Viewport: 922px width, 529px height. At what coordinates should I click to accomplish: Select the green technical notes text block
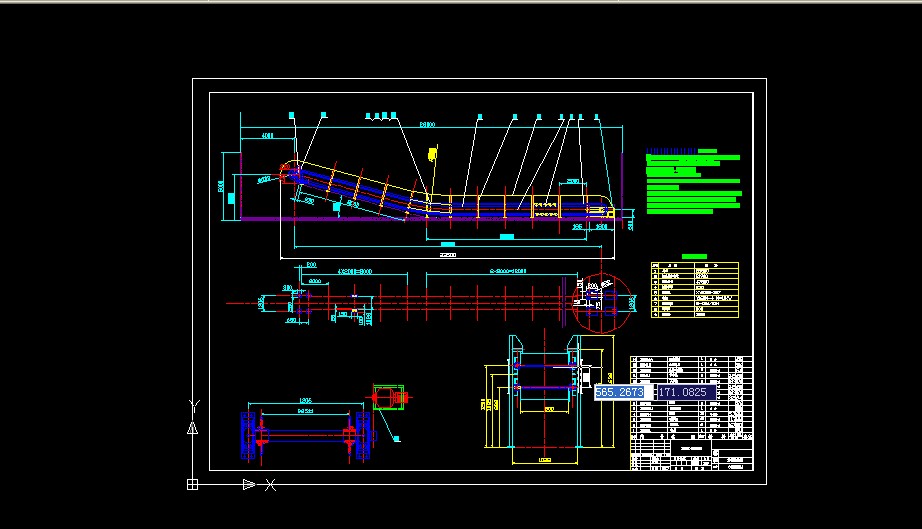click(692, 181)
